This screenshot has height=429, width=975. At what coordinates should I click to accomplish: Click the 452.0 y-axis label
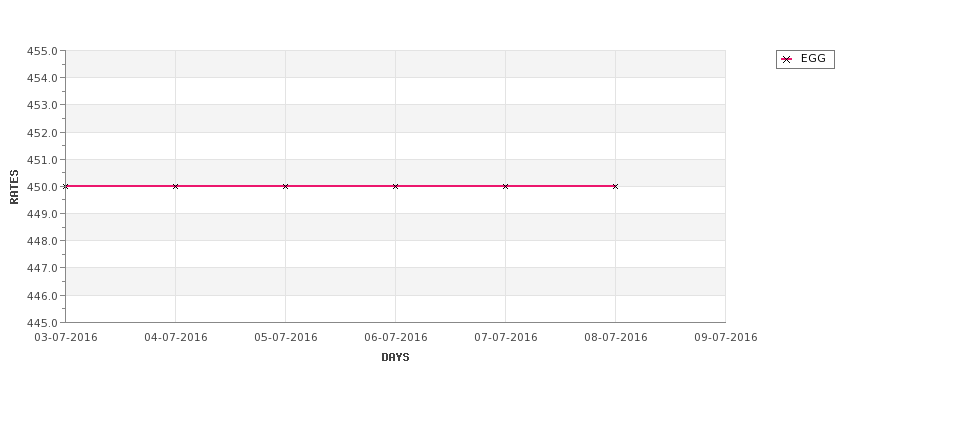(x=42, y=132)
